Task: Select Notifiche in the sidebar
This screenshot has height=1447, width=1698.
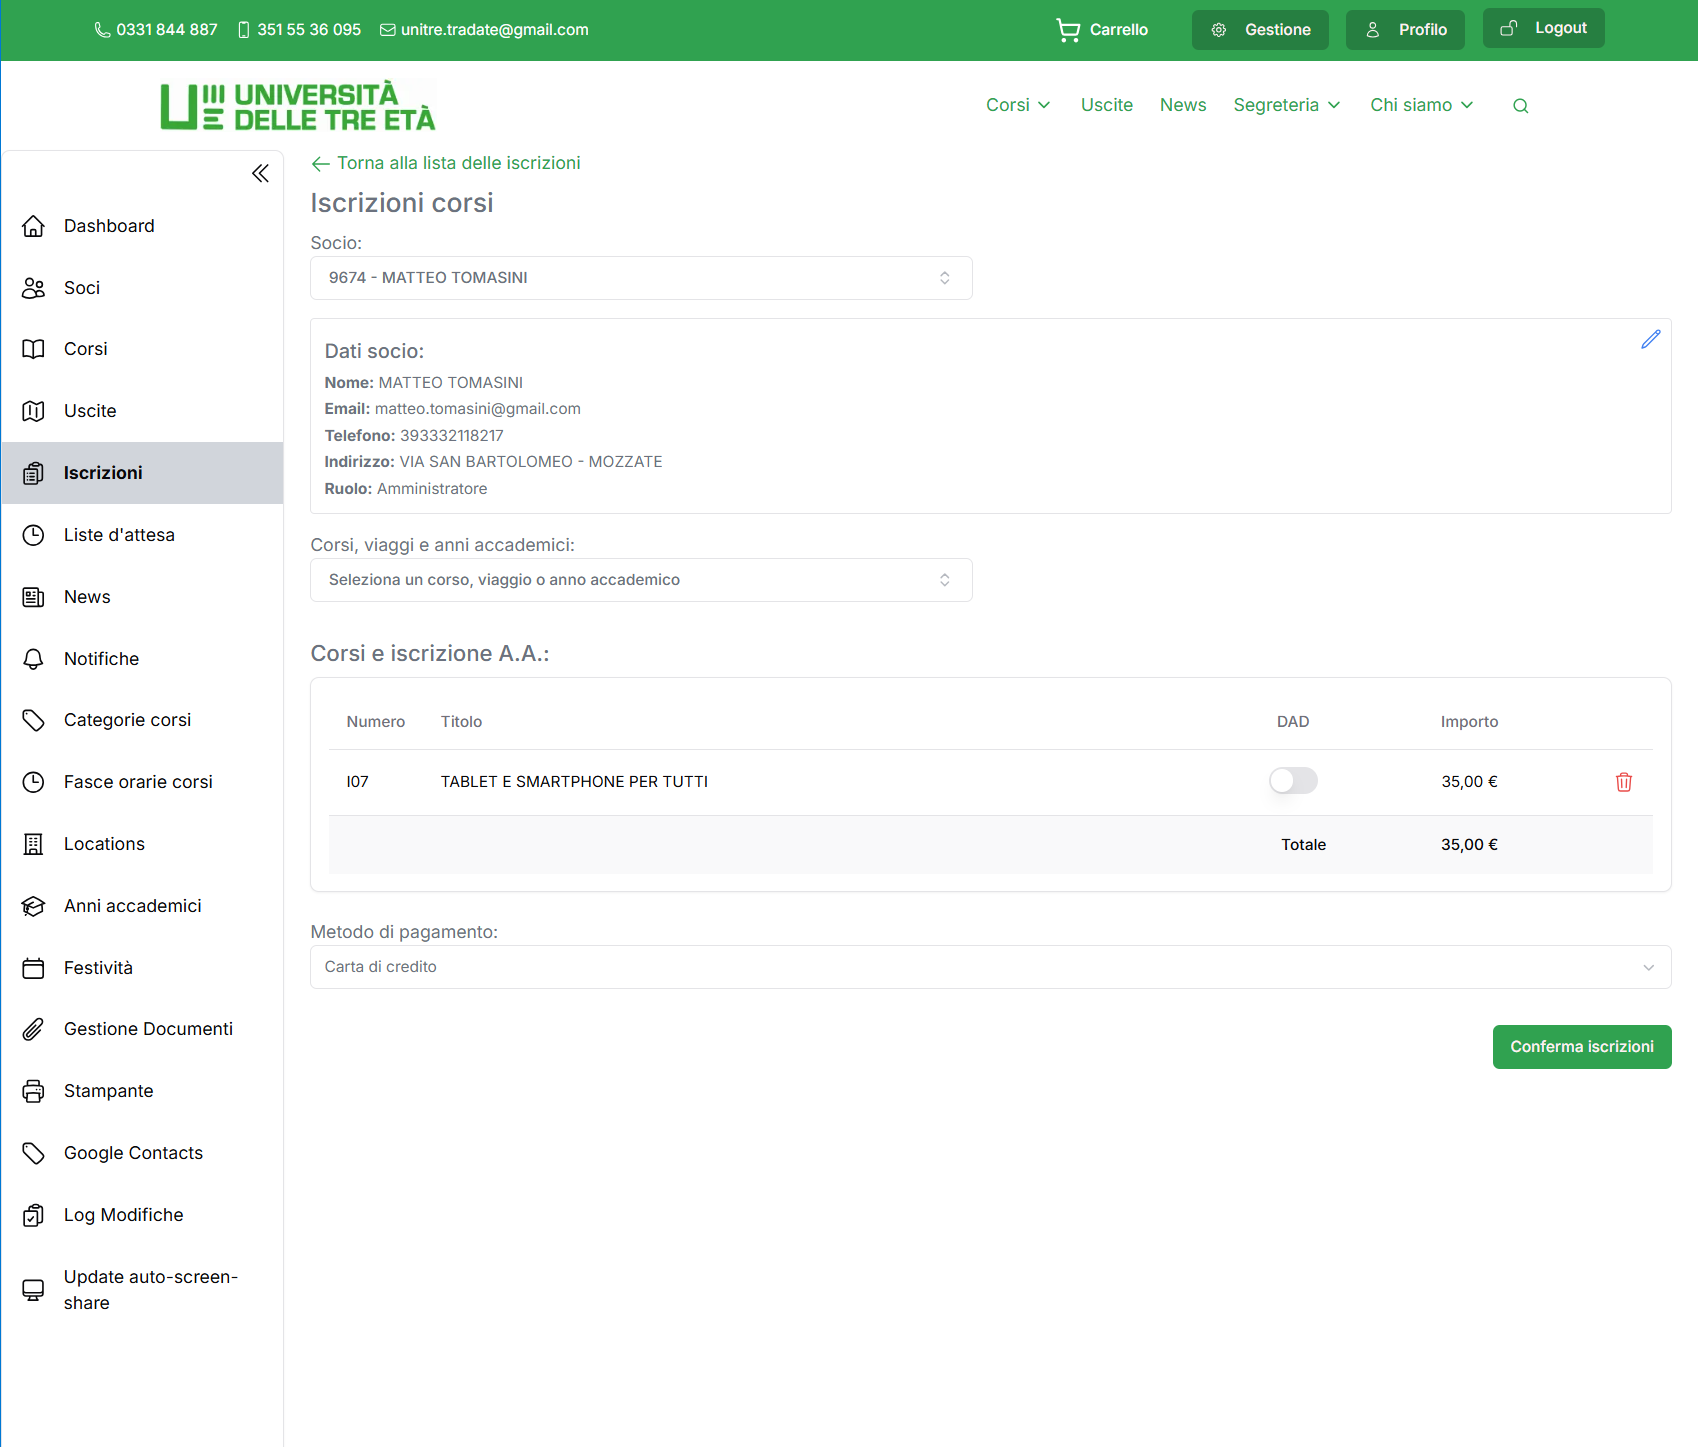Action: [101, 658]
